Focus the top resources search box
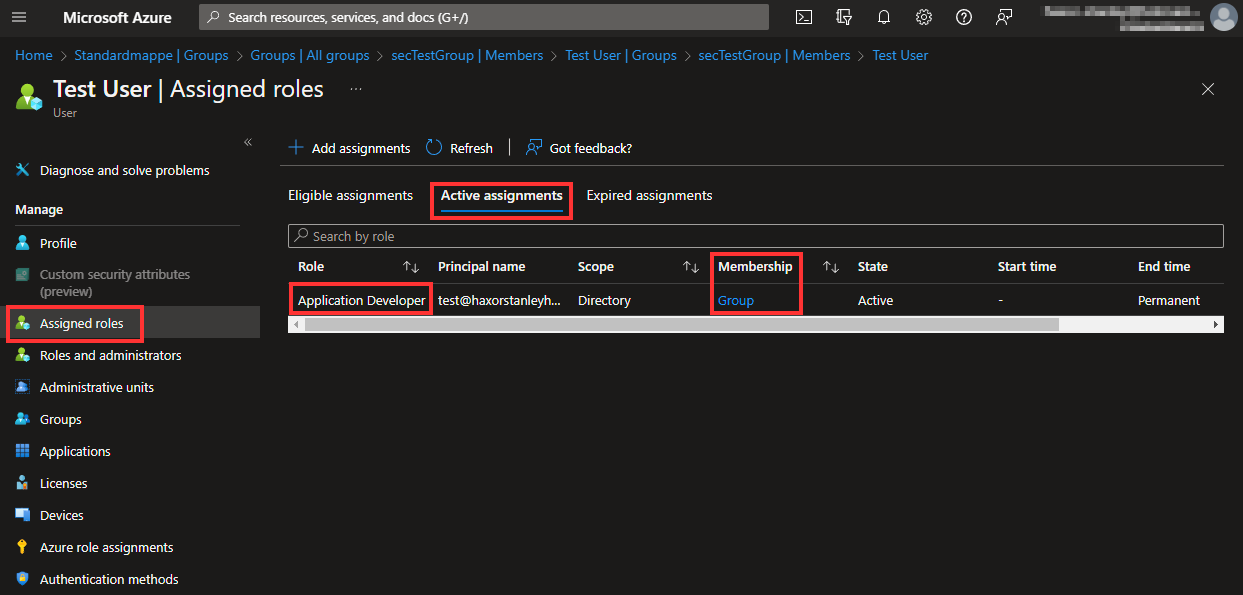Viewport: 1243px width, 595px height. point(484,17)
